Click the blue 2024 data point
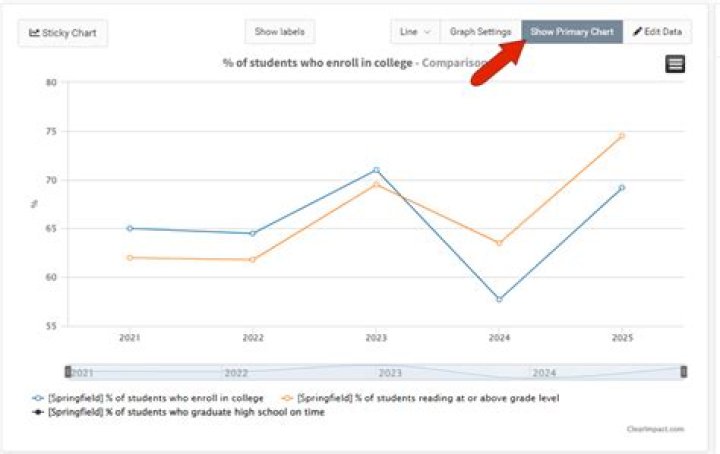This screenshot has height=454, width=720. tap(500, 299)
